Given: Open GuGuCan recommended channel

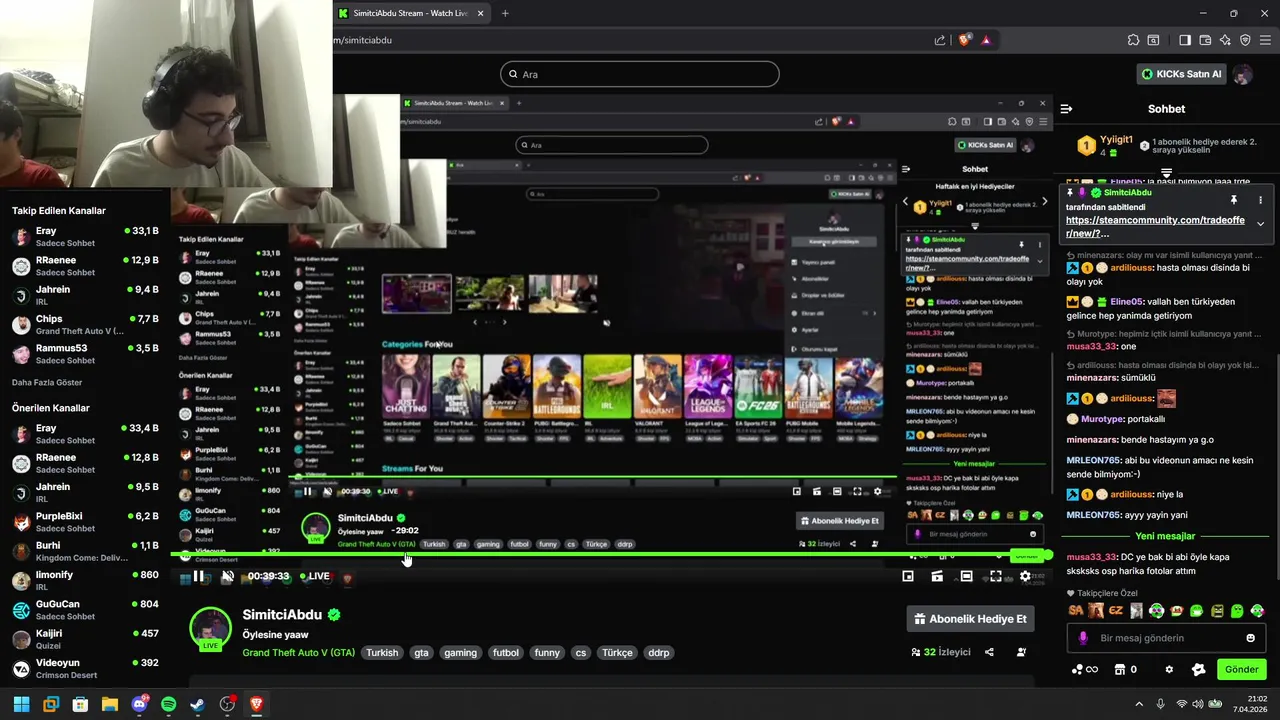Looking at the screenshot, I should tap(85, 609).
